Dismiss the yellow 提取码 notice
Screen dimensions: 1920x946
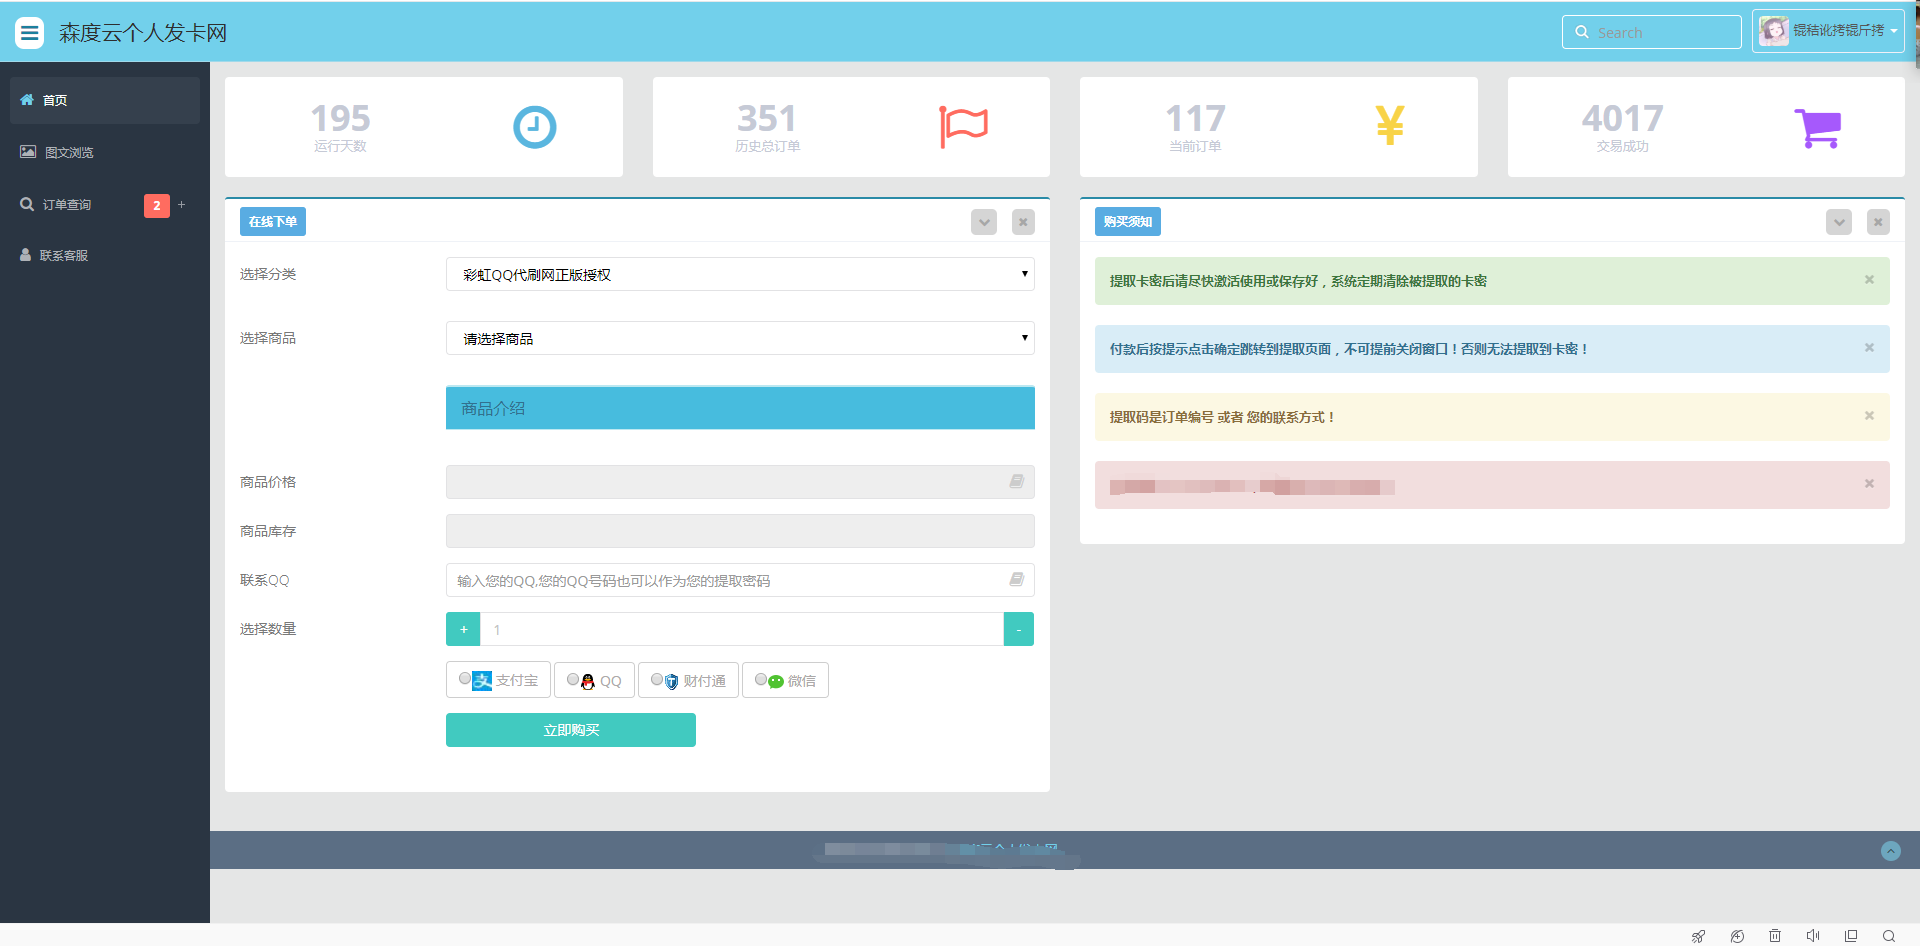[1869, 416]
